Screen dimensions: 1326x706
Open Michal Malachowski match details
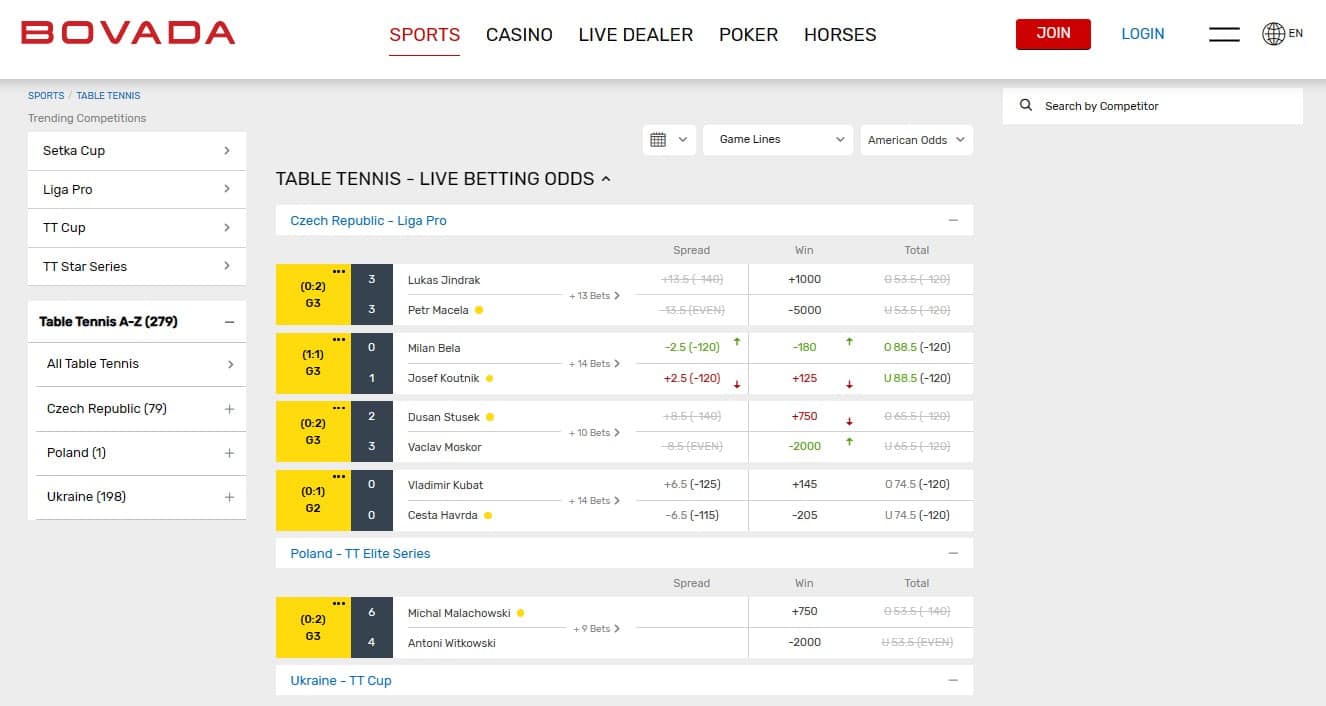(x=459, y=613)
